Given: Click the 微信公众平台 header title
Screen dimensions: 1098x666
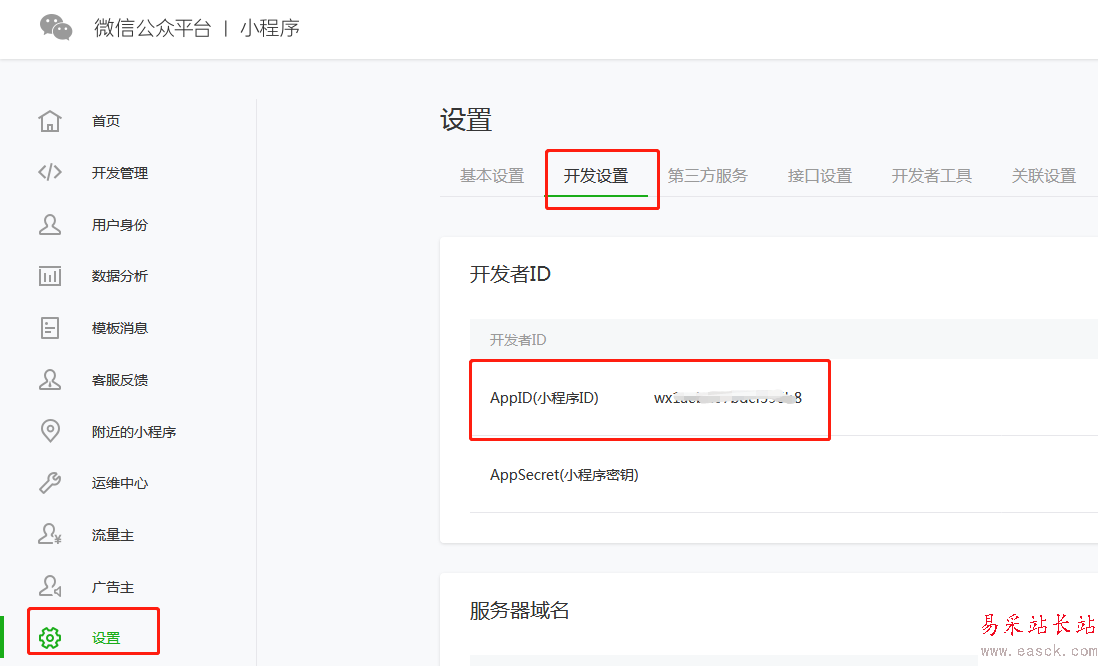Looking at the screenshot, I should [153, 28].
